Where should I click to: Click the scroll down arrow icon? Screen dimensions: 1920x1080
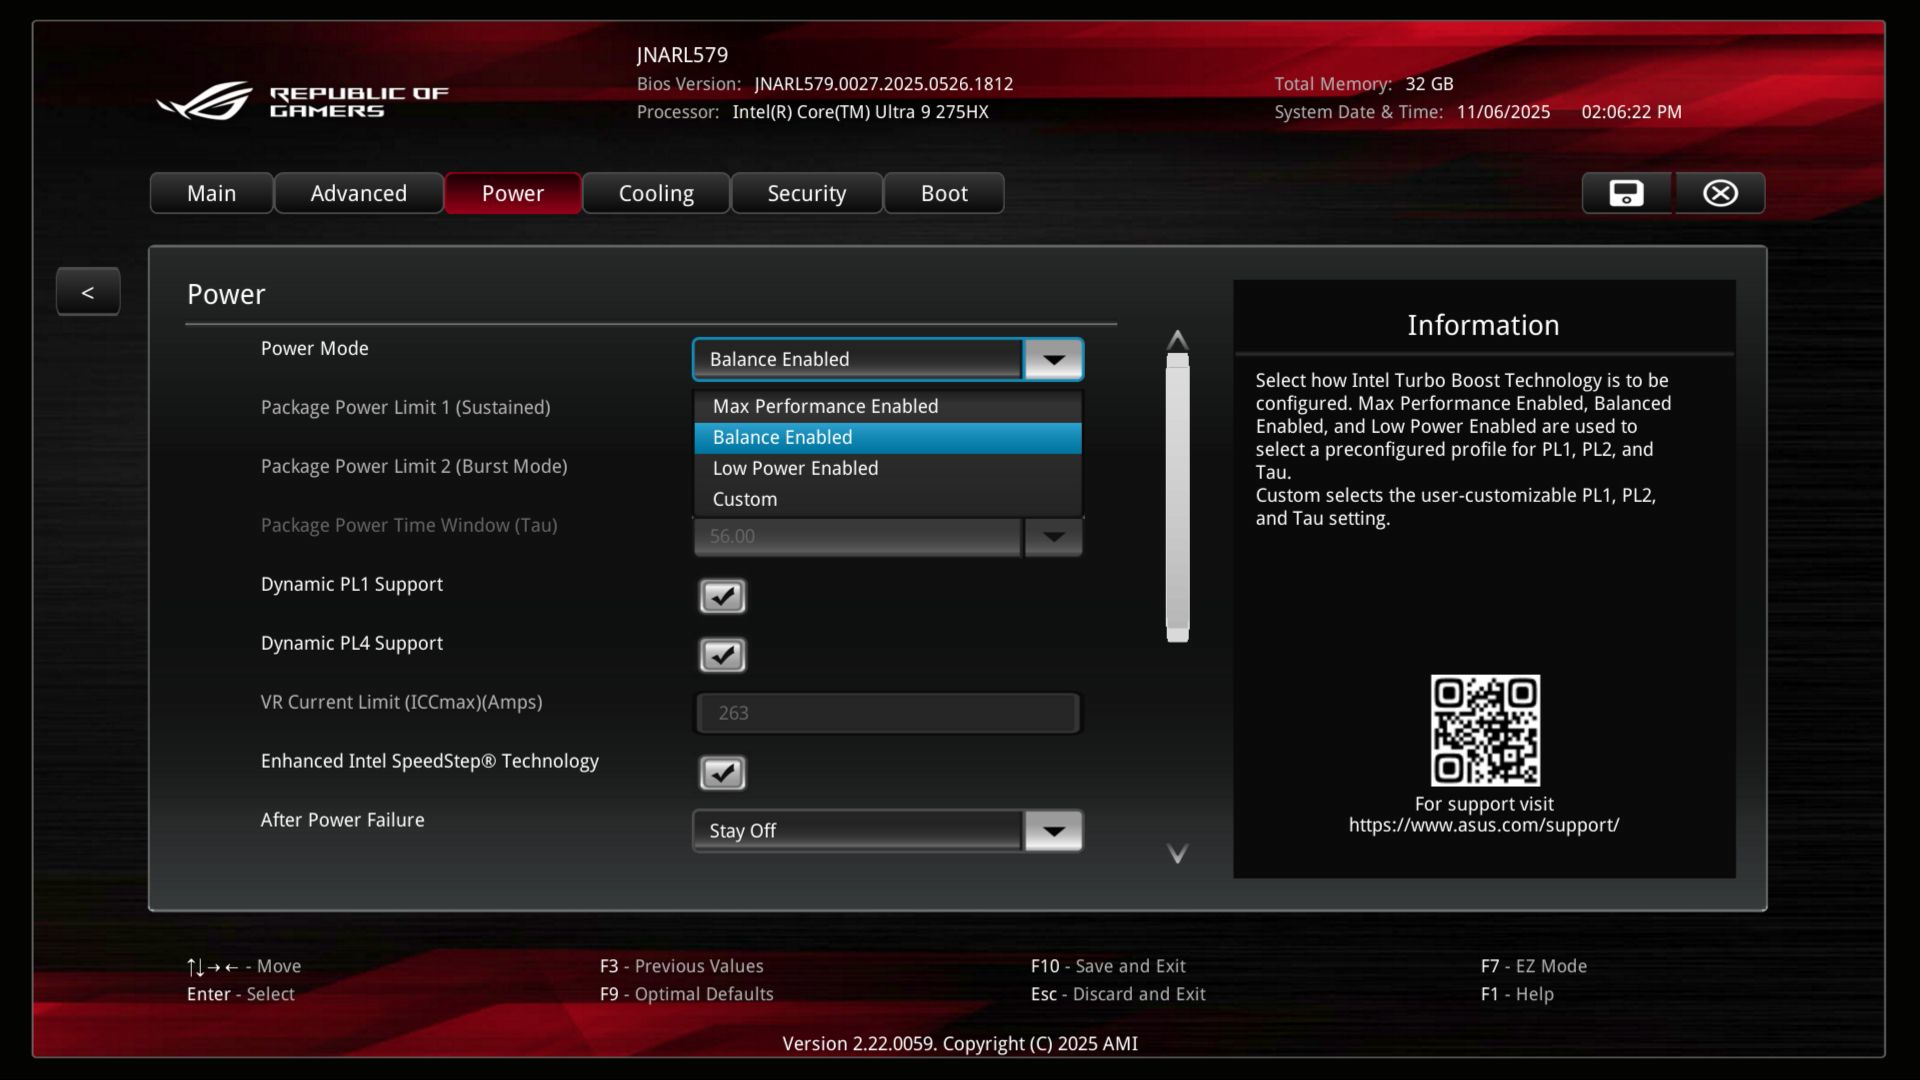pyautogui.click(x=1177, y=854)
